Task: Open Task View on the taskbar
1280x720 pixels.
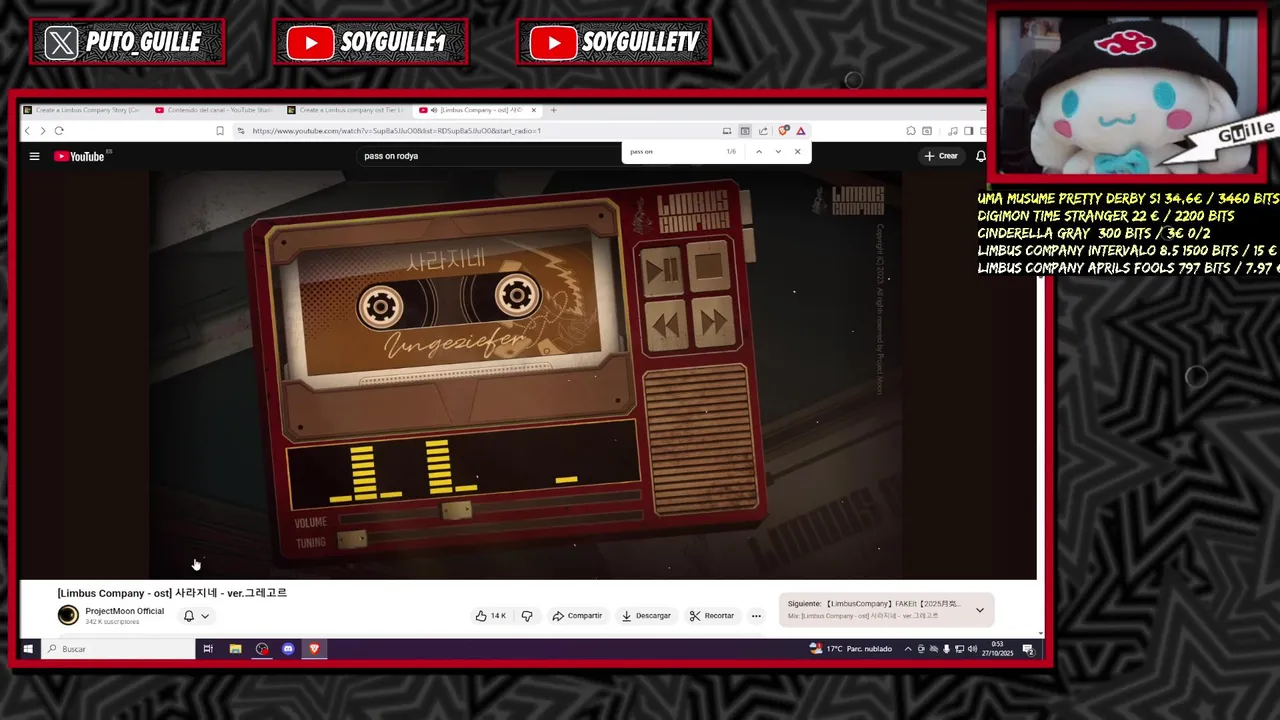Action: coord(208,649)
